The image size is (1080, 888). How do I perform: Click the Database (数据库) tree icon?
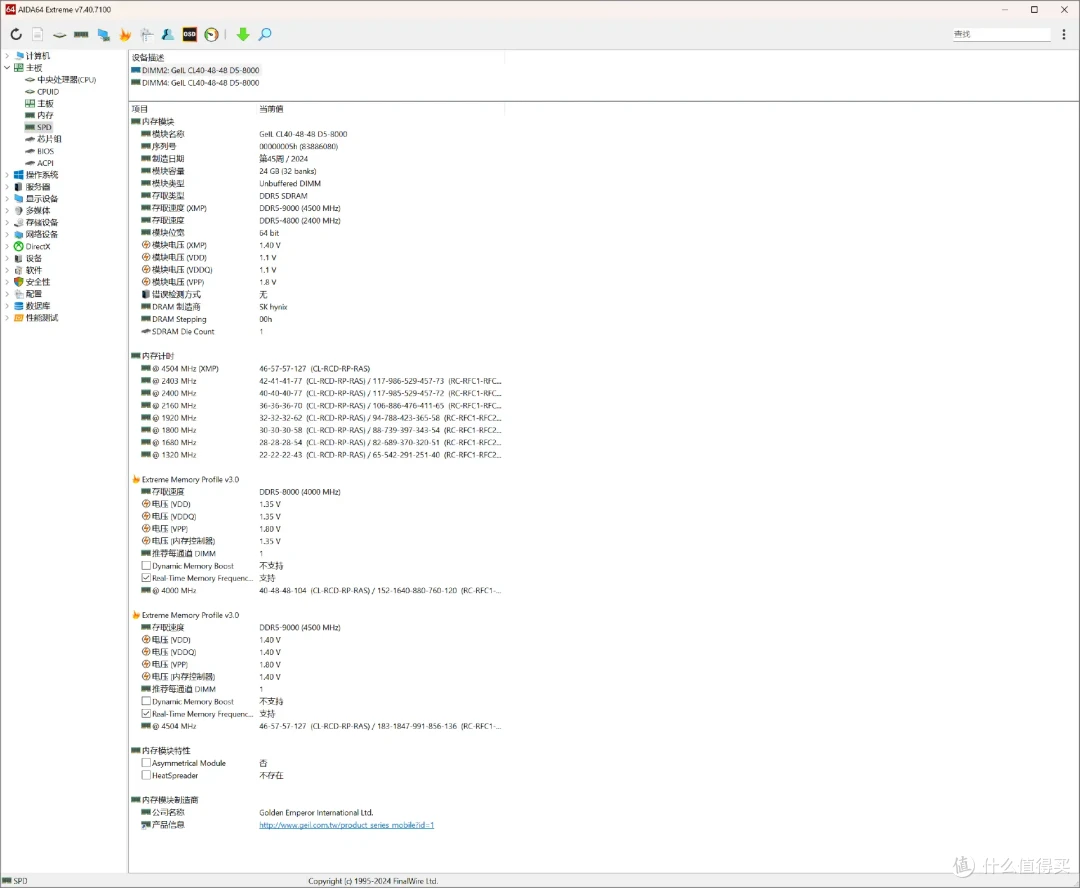(x=19, y=306)
